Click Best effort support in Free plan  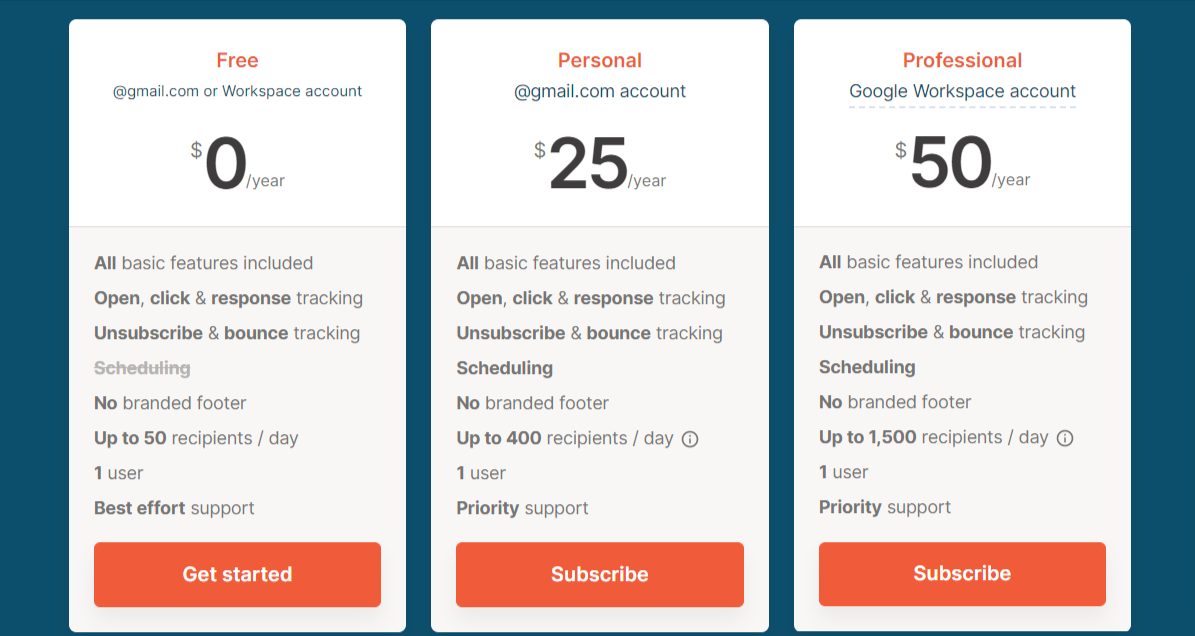pyautogui.click(x=174, y=508)
